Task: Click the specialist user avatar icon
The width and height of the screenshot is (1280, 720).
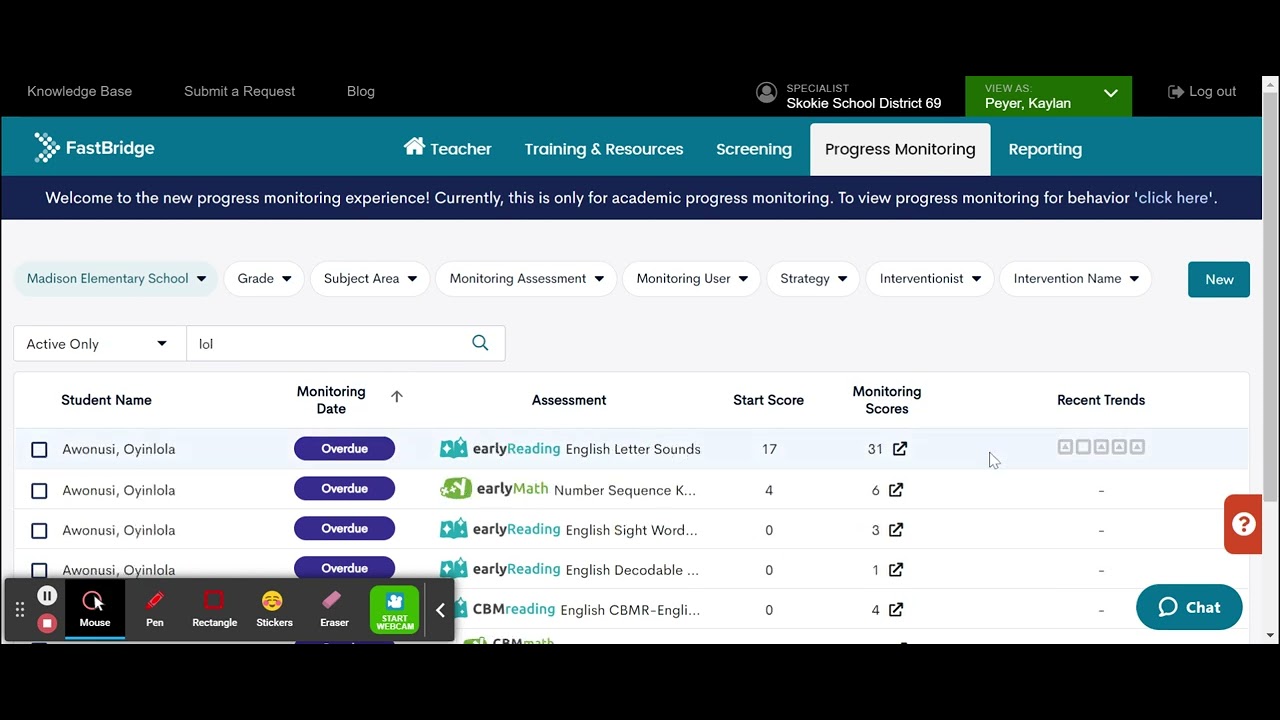Action: pyautogui.click(x=767, y=92)
